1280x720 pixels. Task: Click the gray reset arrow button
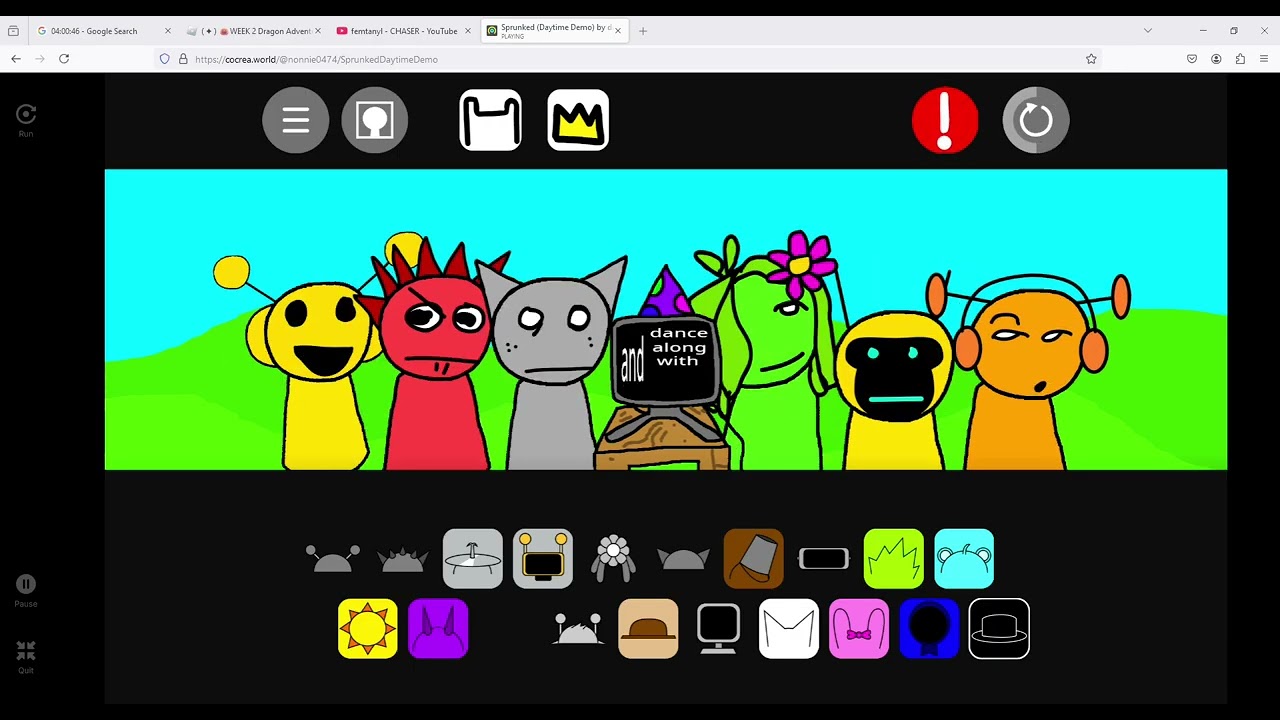(1036, 120)
